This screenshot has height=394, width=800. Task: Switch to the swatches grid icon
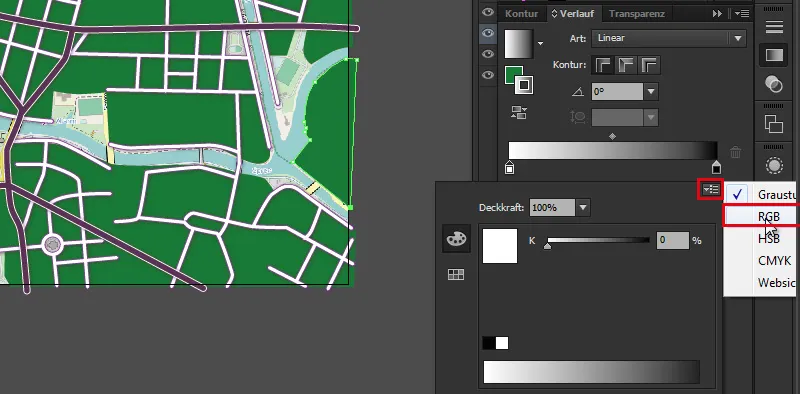coord(456,275)
